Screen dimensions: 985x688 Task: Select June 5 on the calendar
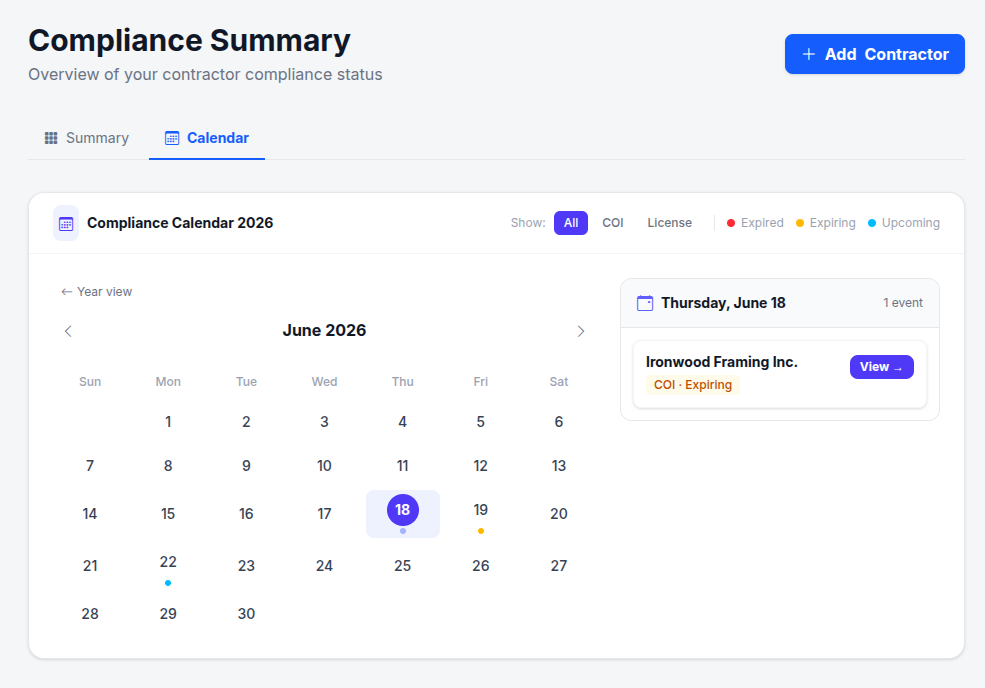481,422
